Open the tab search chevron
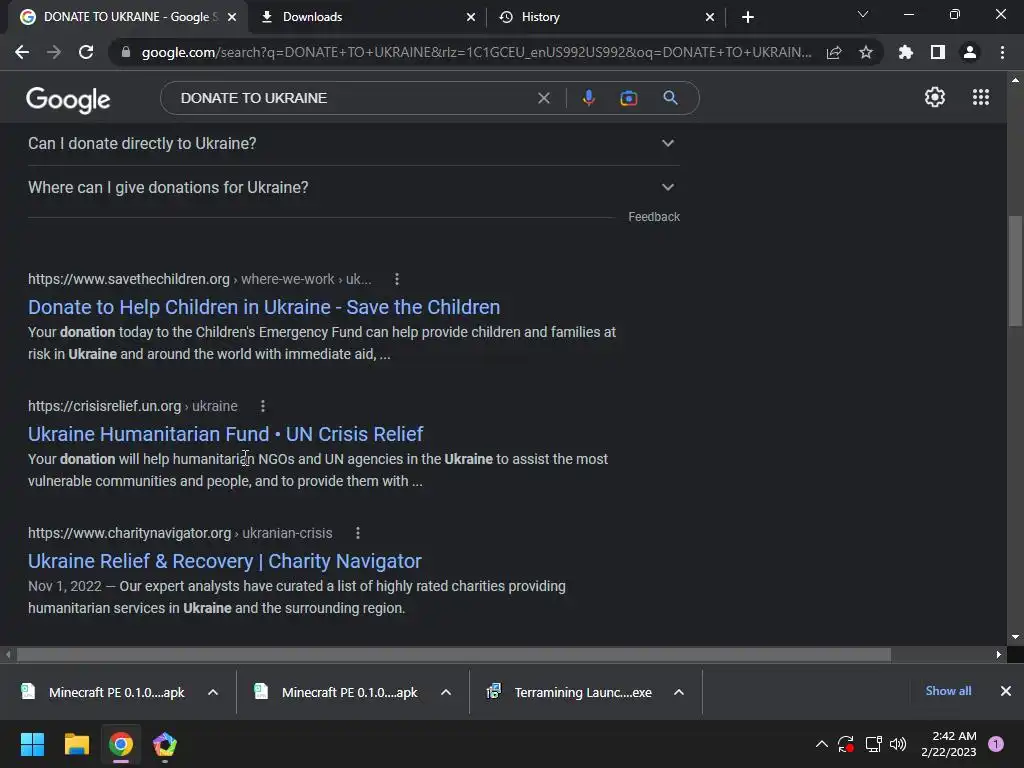1024x768 pixels. 863,14
